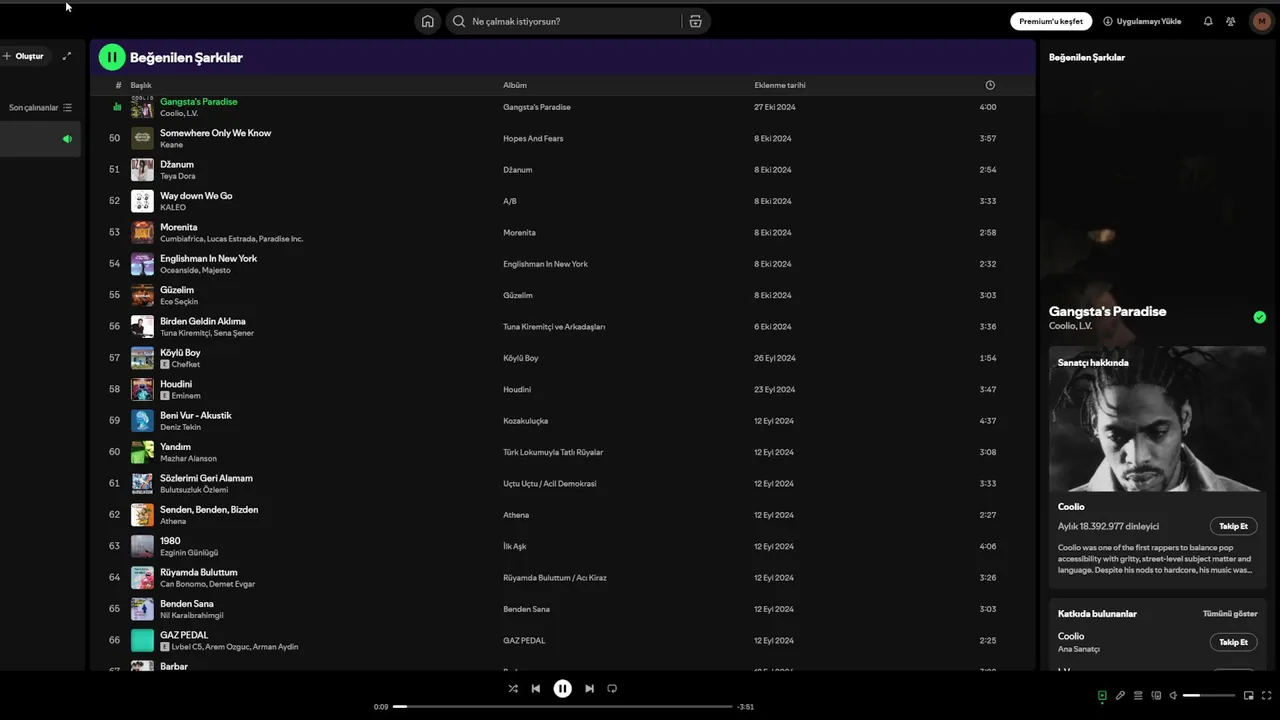Open Son çalınanlar sort dropdown
Screen dimensions: 1280x720
40,107
